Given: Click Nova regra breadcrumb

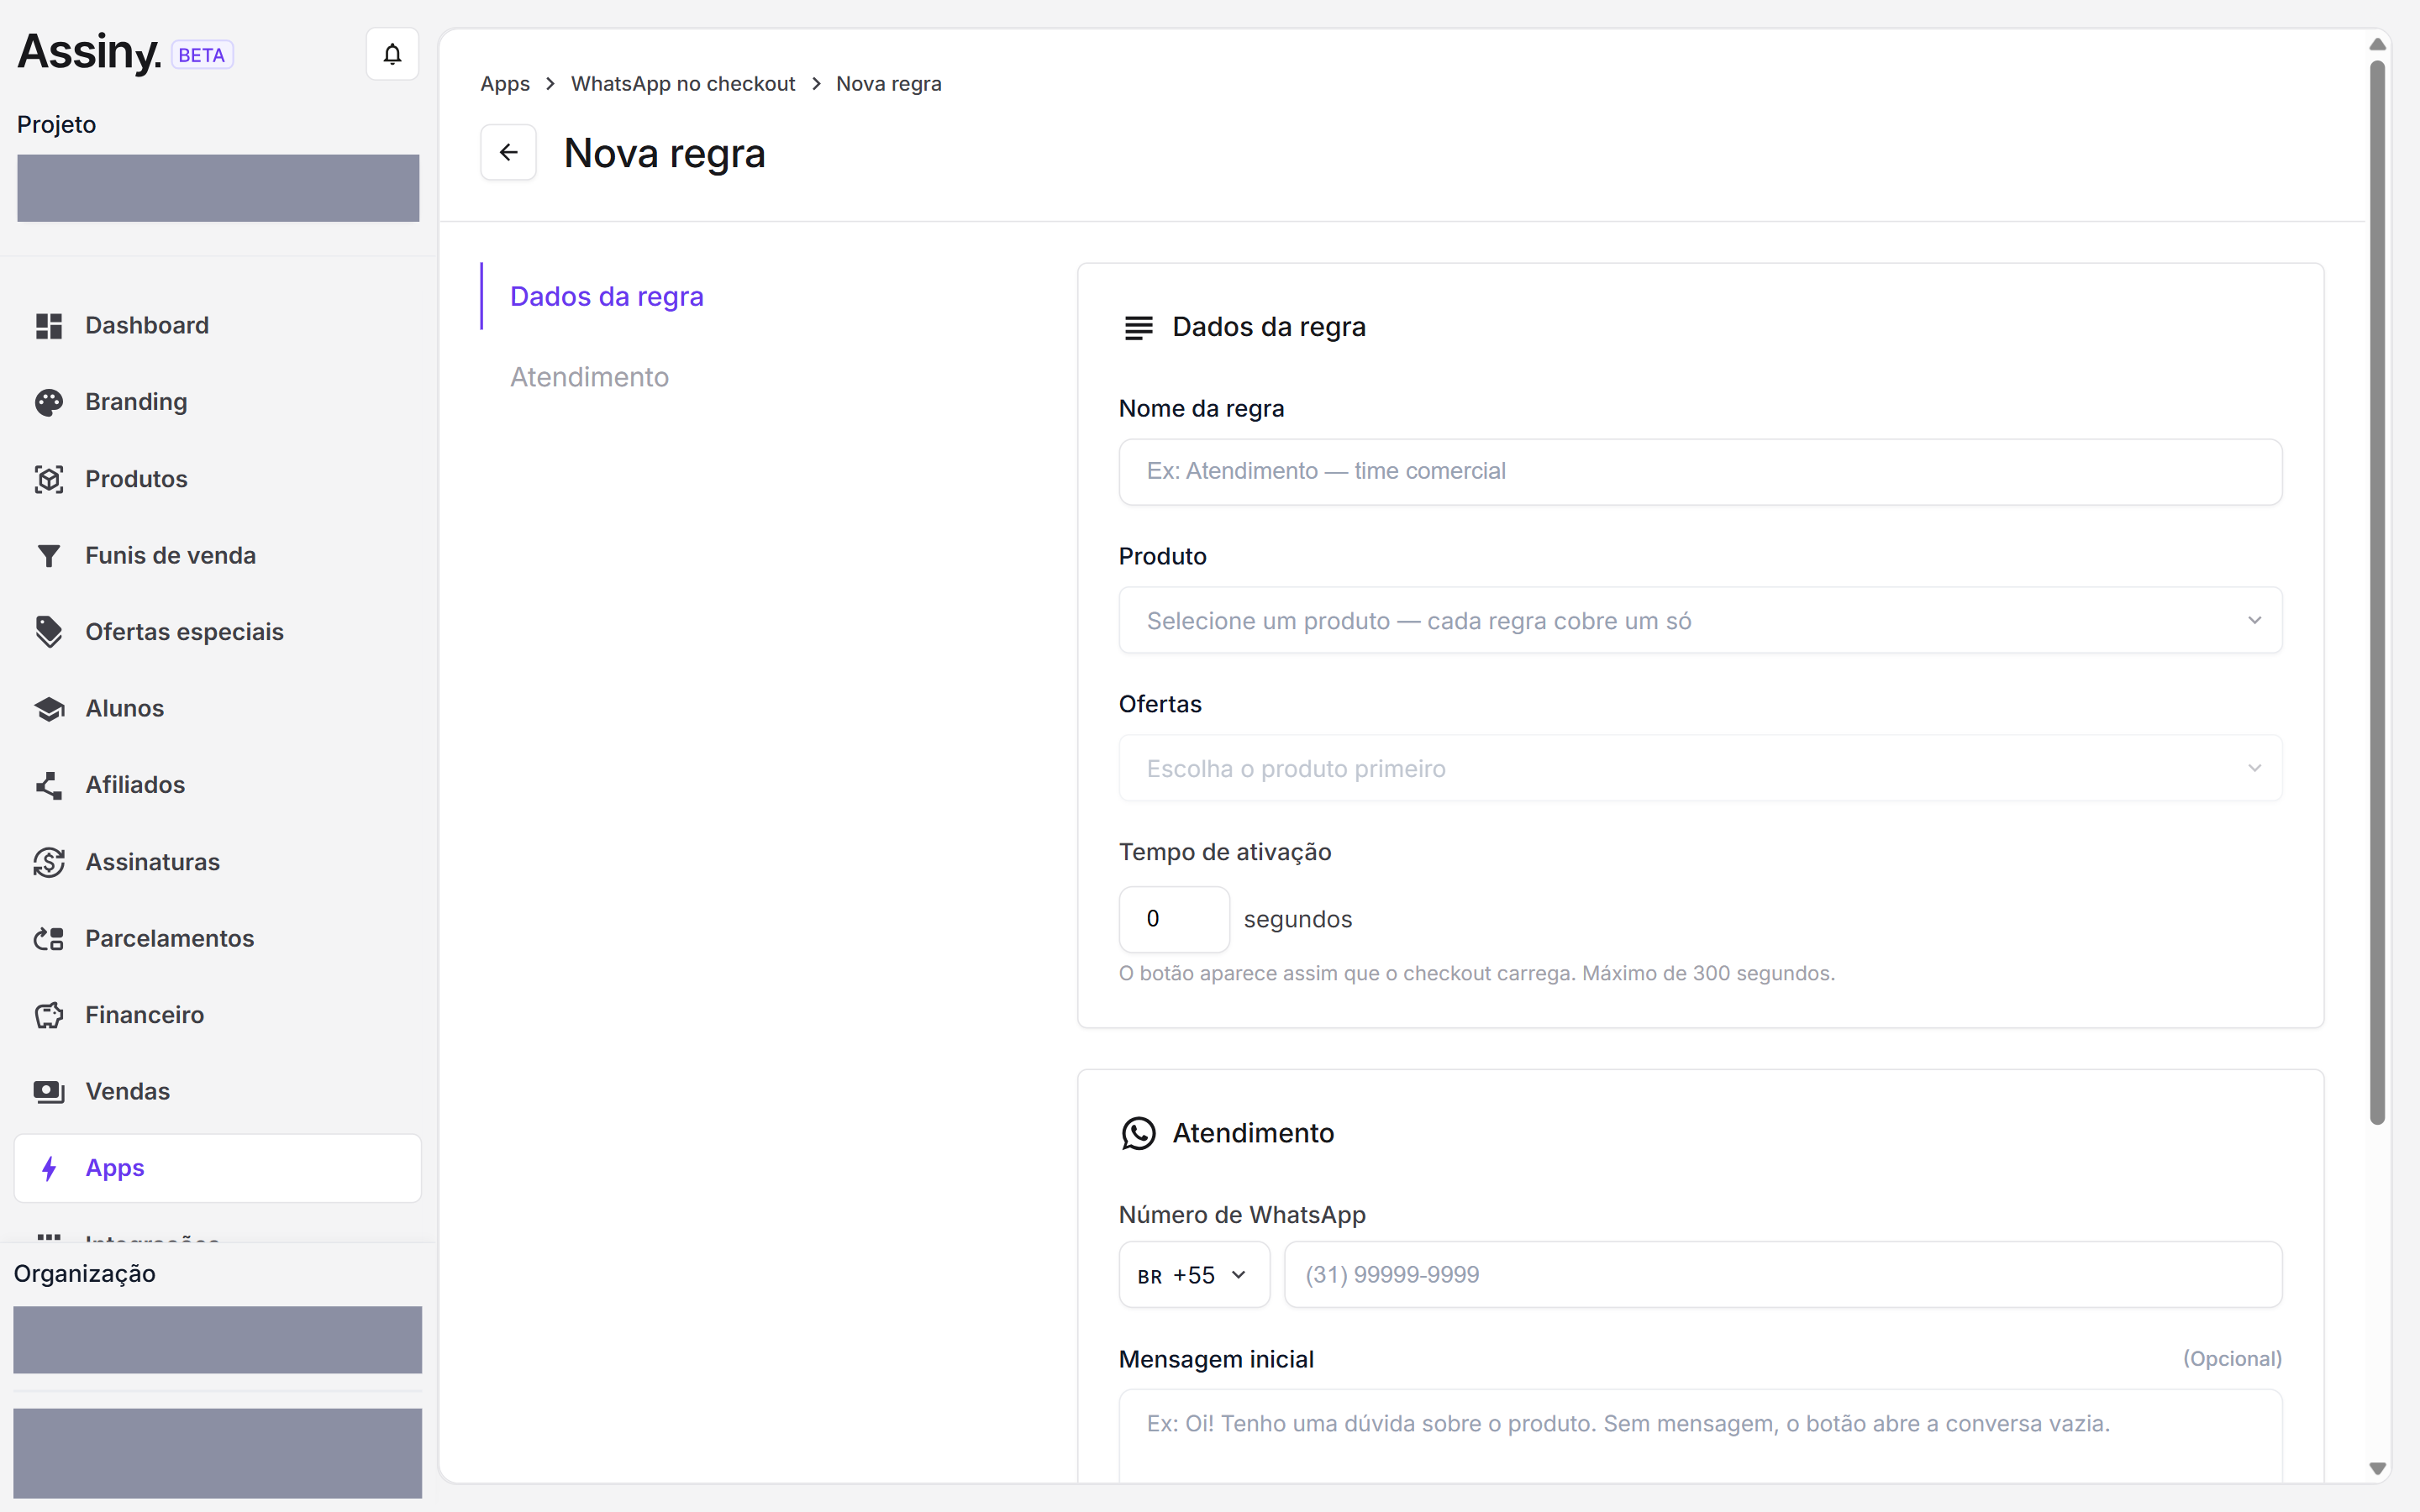Looking at the screenshot, I should click(888, 84).
